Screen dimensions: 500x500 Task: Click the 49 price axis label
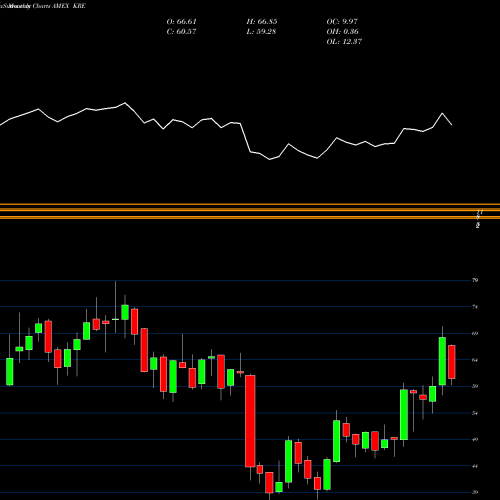[x=475, y=439]
